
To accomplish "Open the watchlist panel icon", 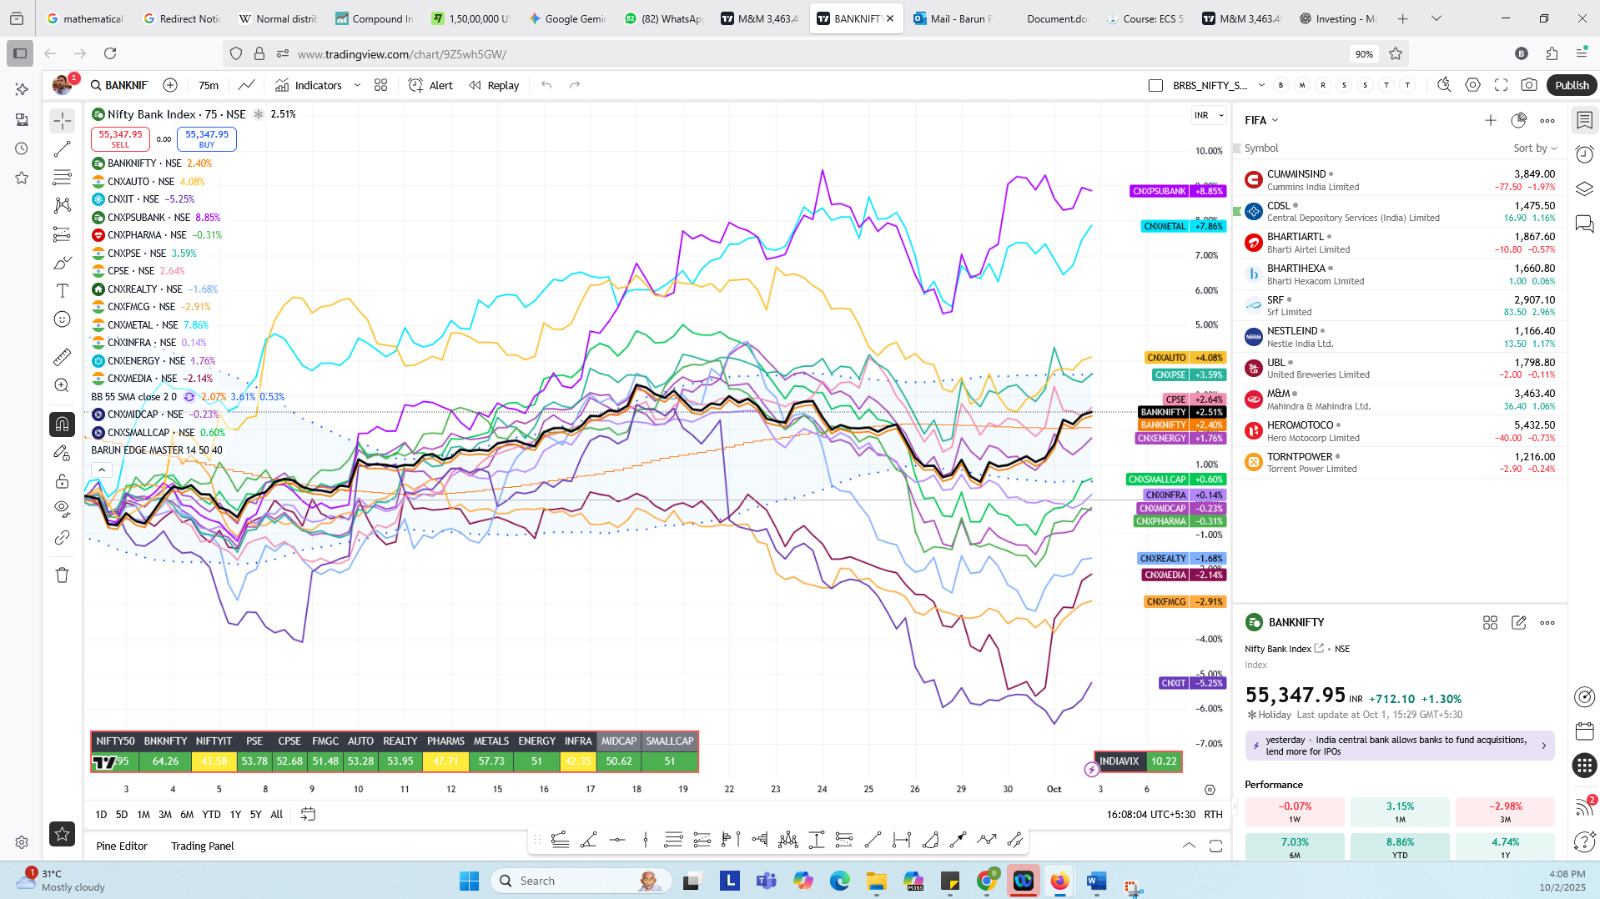I will 1584,121.
